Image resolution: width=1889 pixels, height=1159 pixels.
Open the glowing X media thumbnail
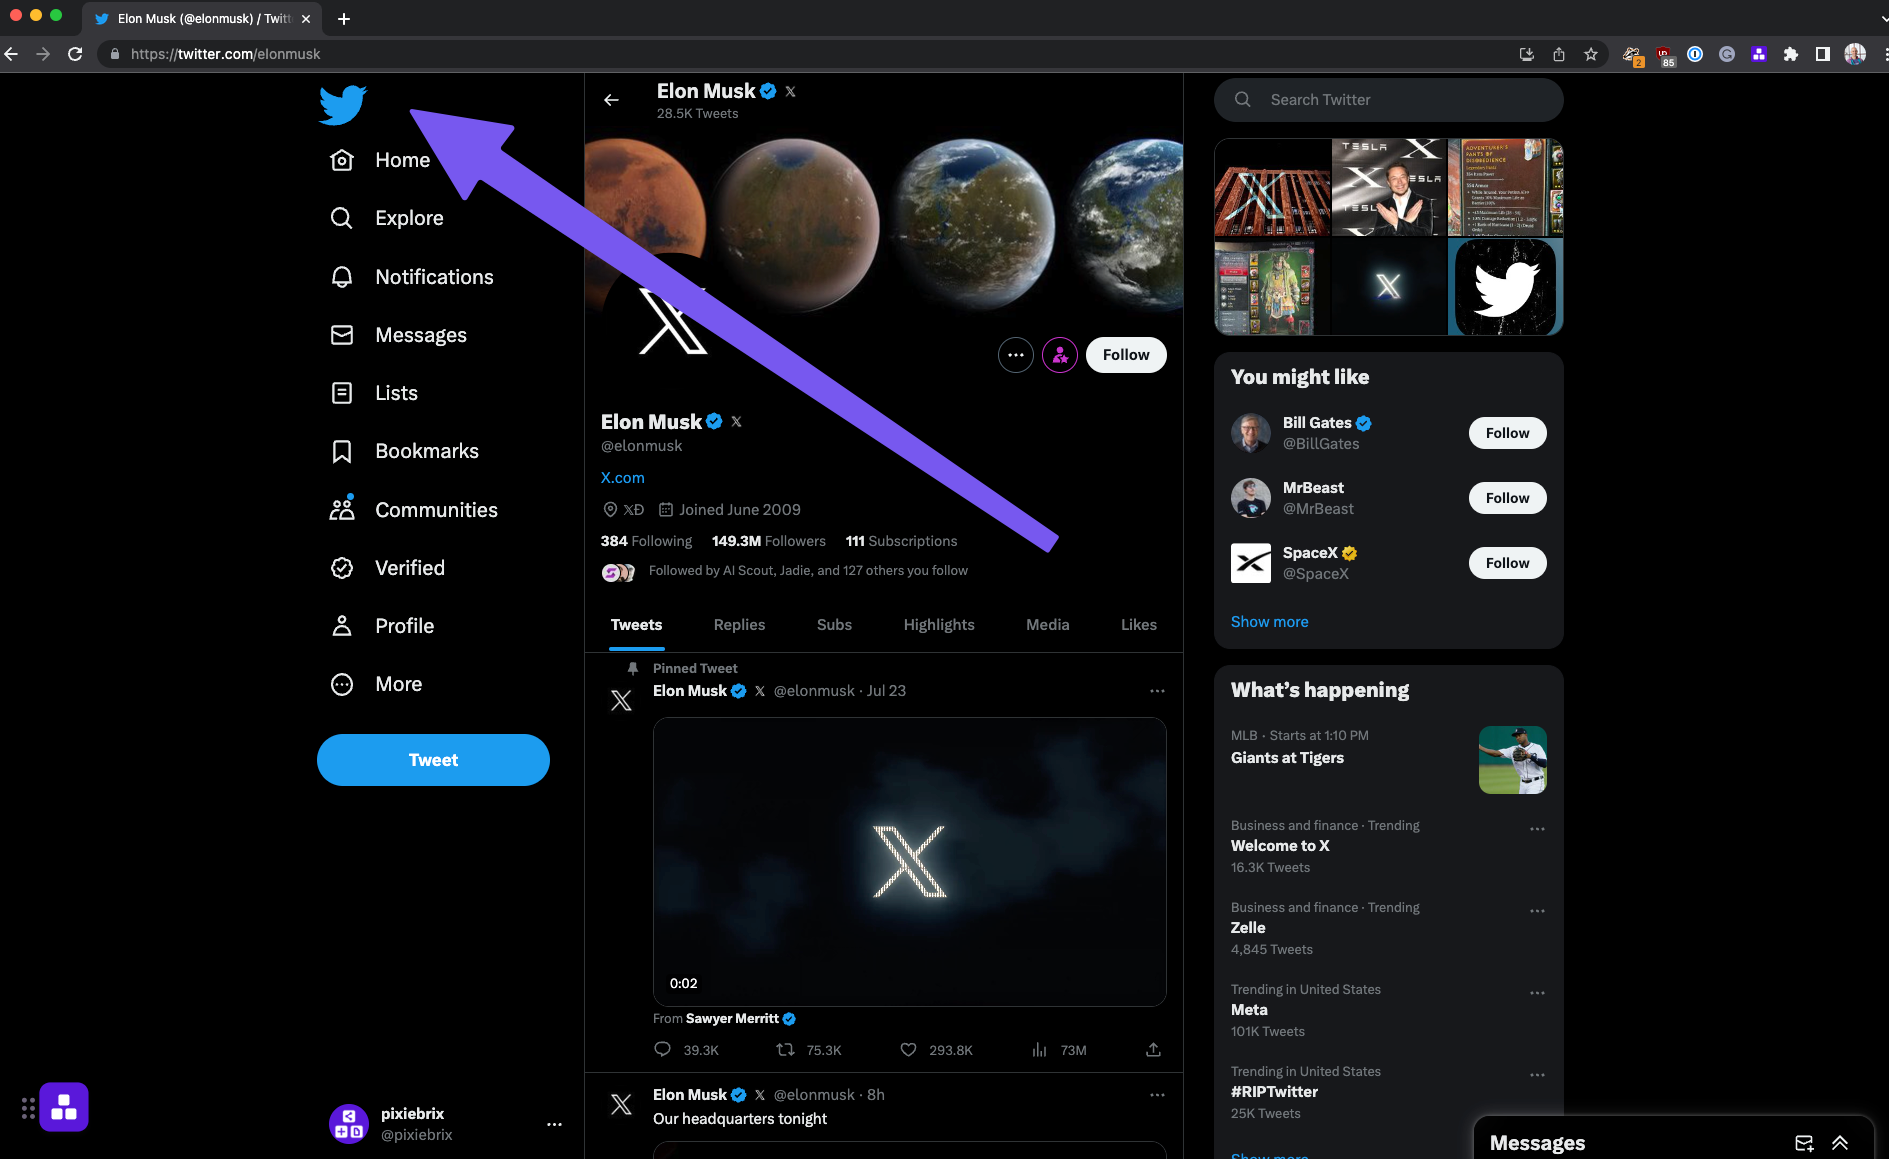coord(1389,287)
